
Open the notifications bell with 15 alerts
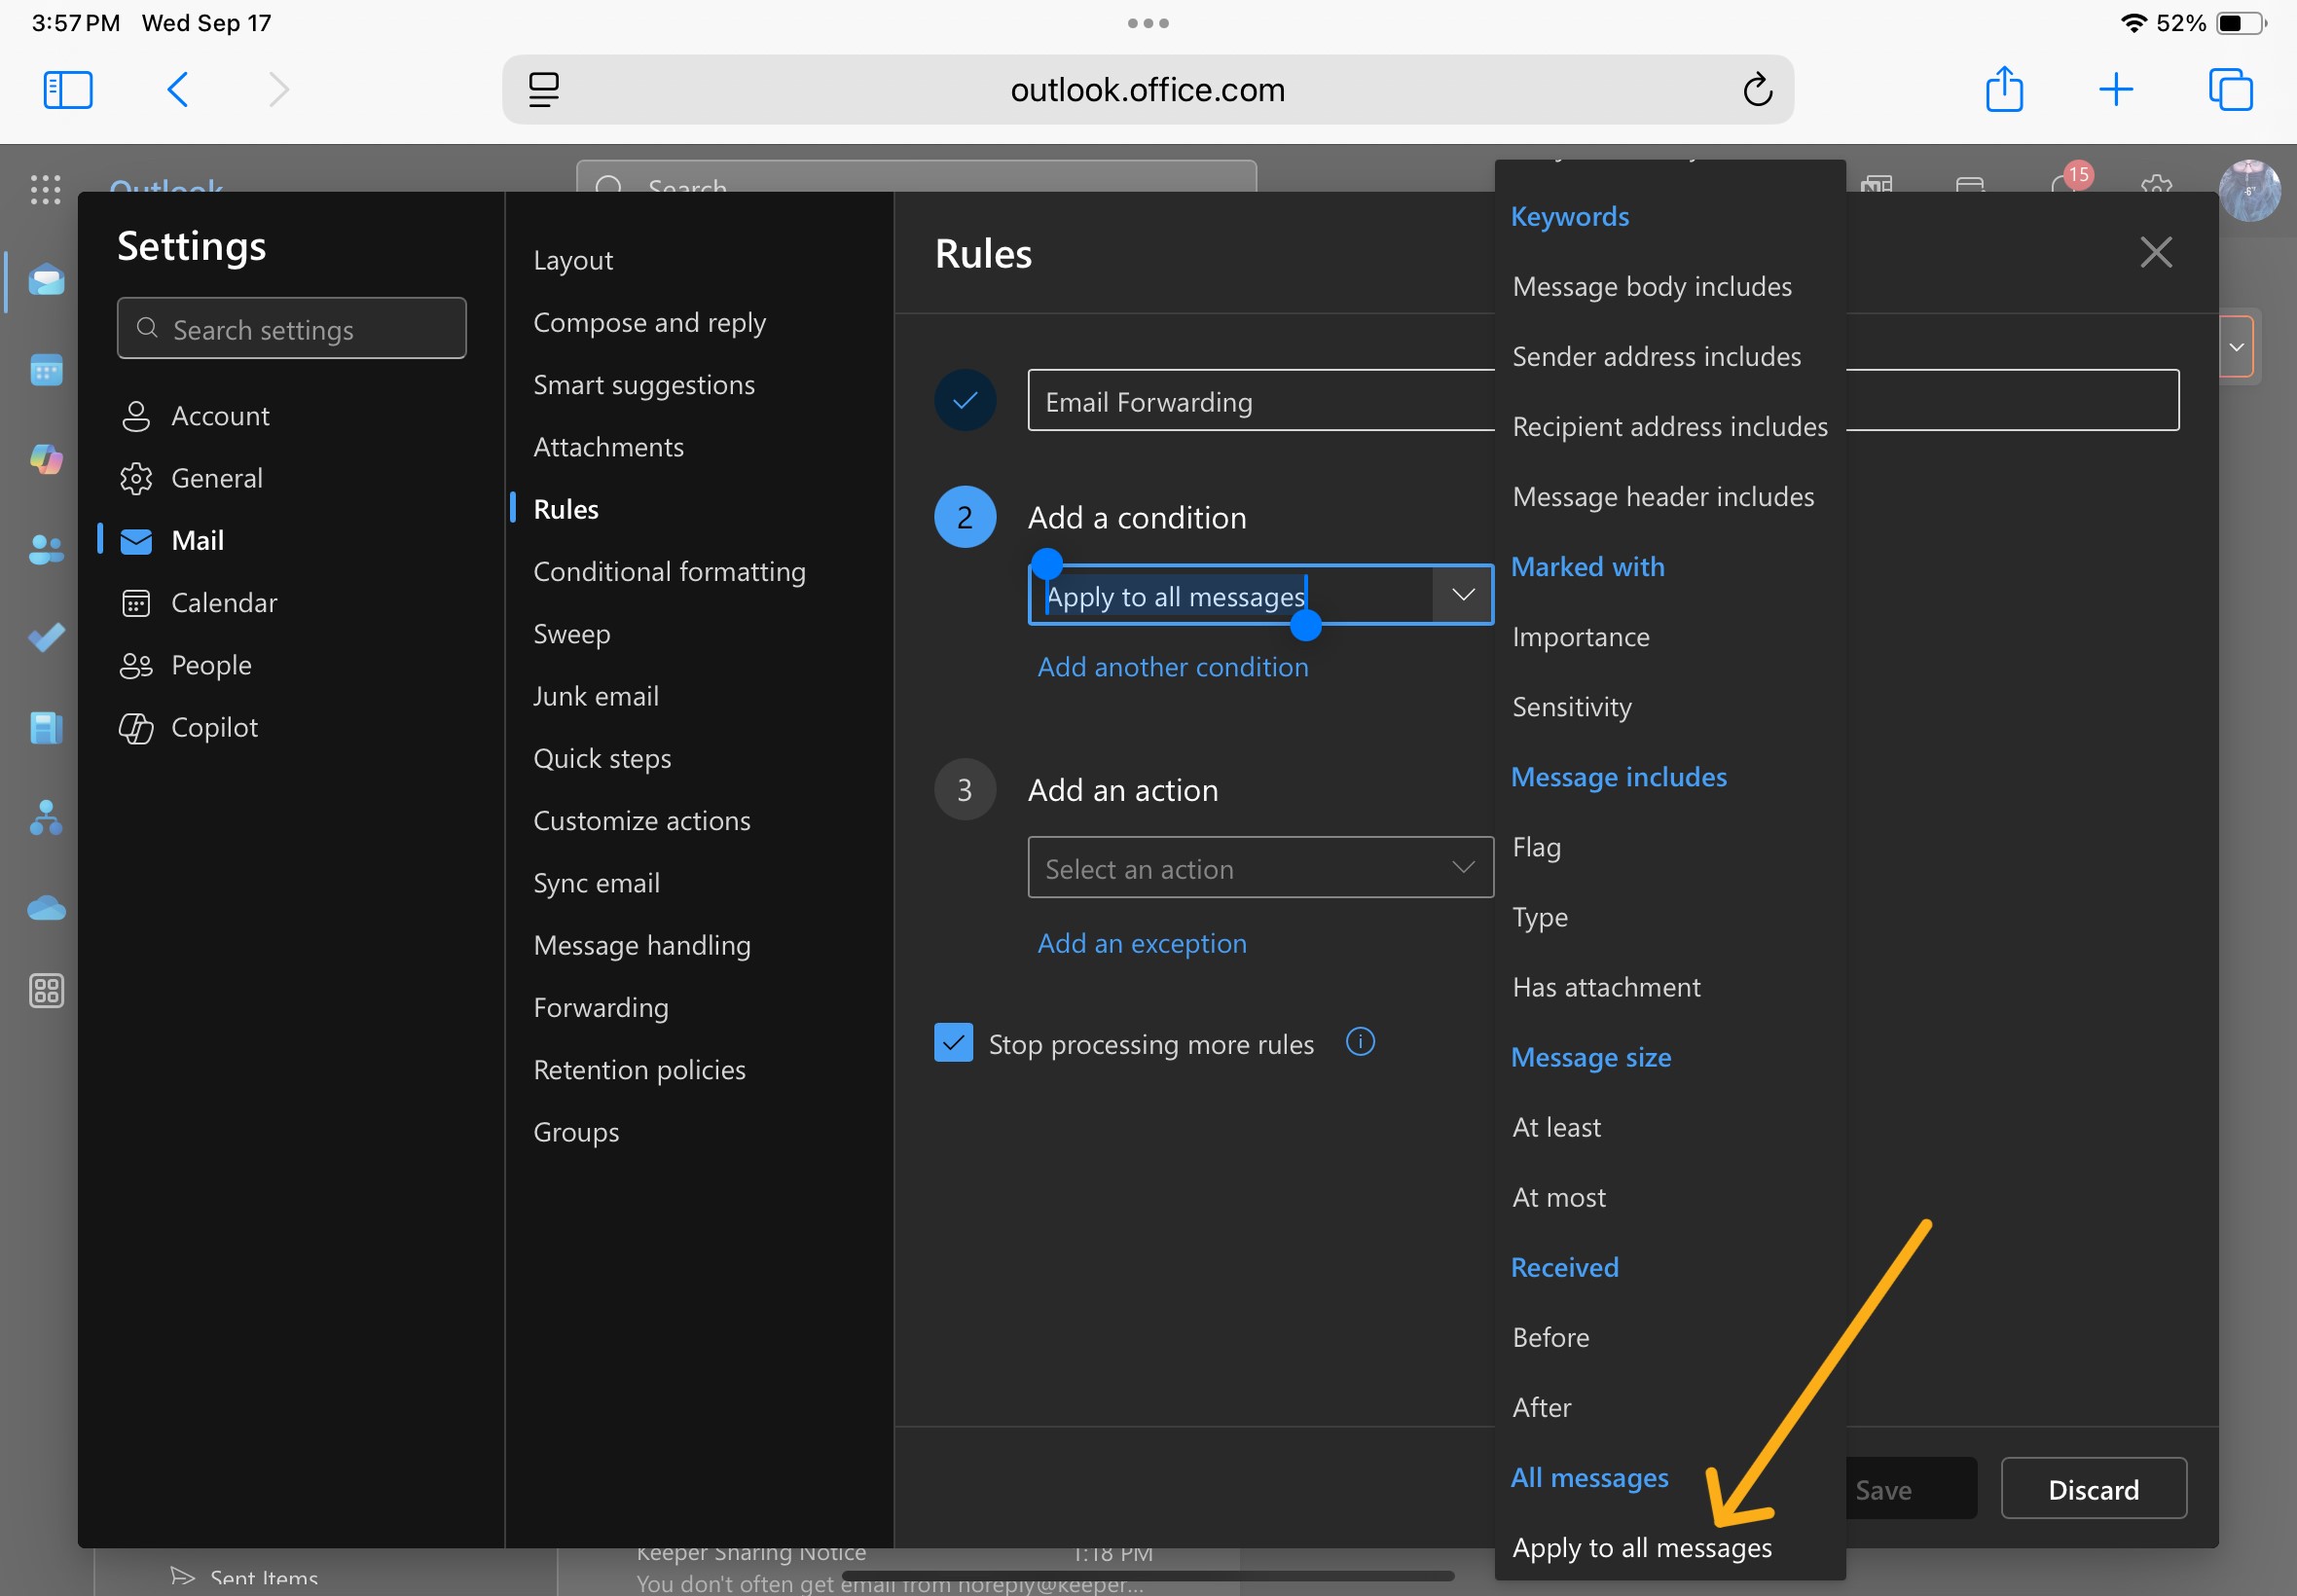point(2065,188)
